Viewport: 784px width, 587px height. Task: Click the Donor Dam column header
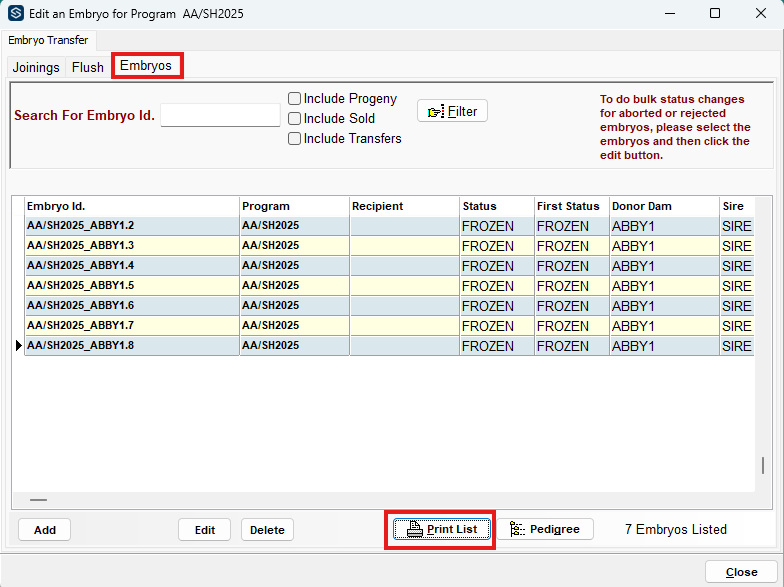click(x=664, y=206)
